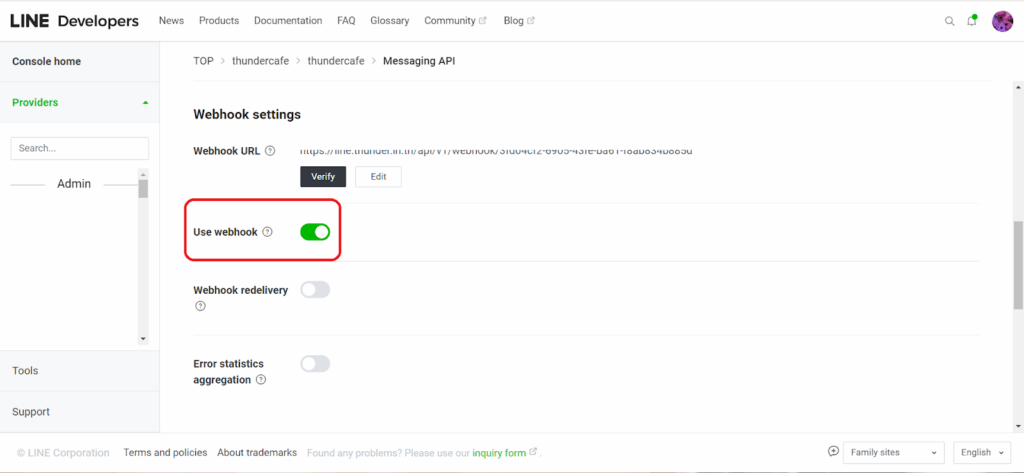Disable the Use webhook toggle
Image resolution: width=1024 pixels, height=473 pixels.
(x=315, y=232)
